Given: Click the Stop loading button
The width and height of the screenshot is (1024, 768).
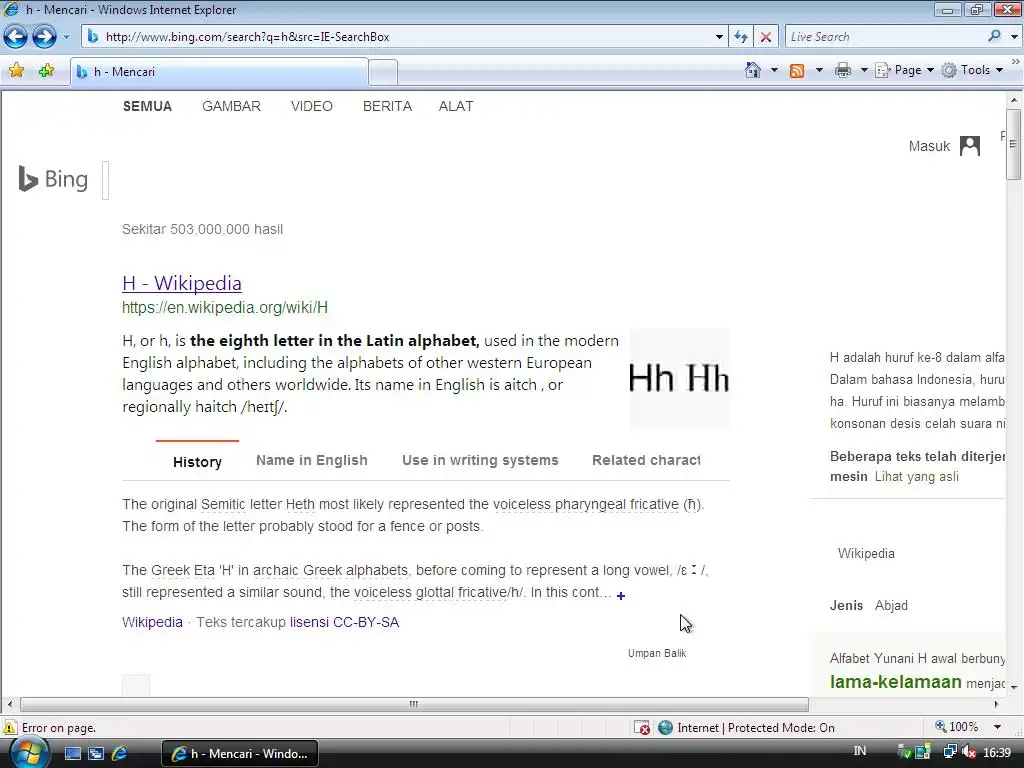Looking at the screenshot, I should pyautogui.click(x=765, y=37).
